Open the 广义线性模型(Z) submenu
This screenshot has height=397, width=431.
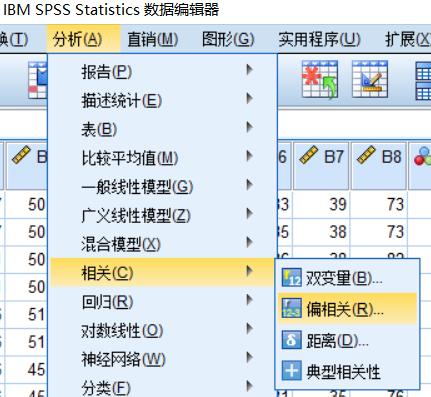[x=163, y=215]
